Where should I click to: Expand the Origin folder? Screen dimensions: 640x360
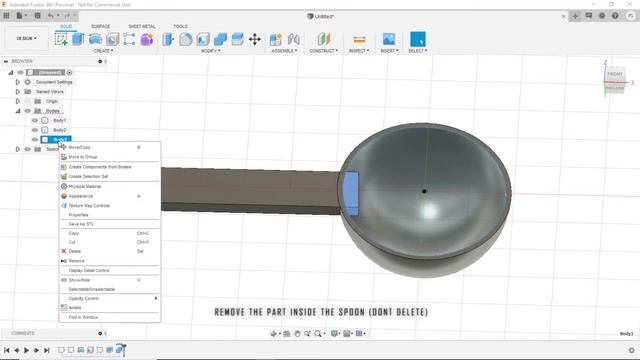point(18,101)
